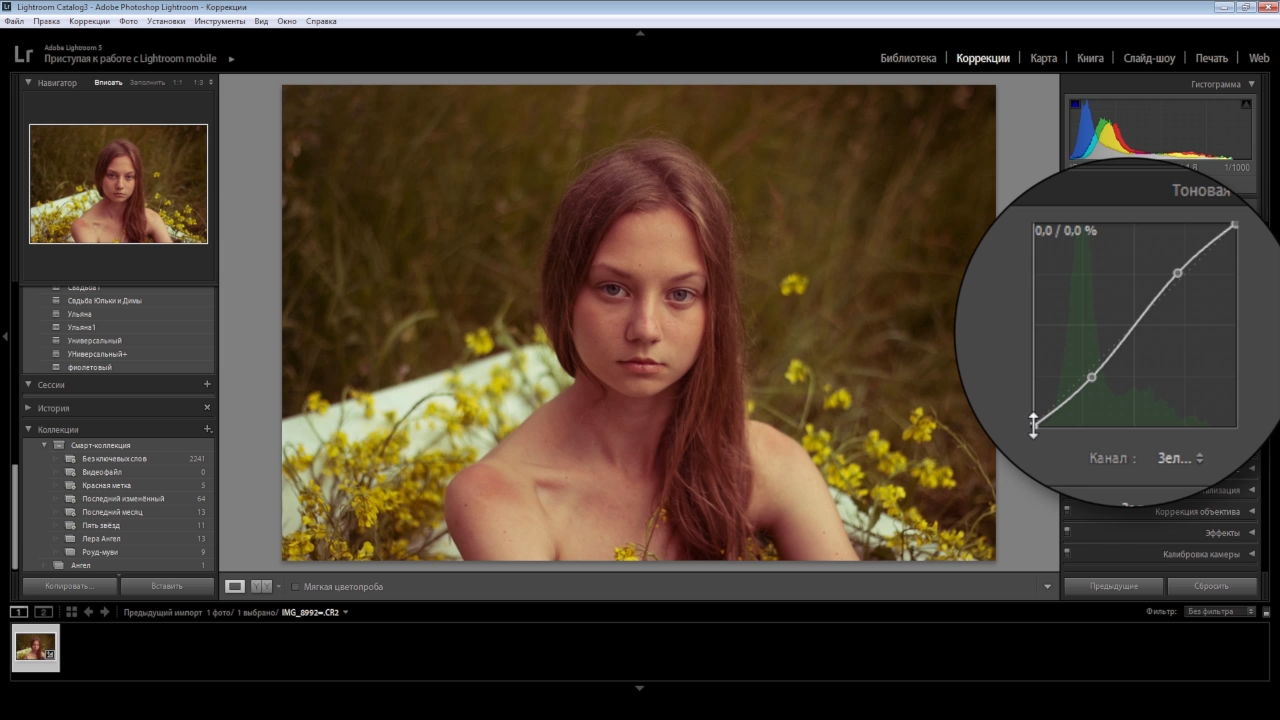Select the filmstrip photo thumbnail
Screen dimensions: 1280x720
(35, 647)
